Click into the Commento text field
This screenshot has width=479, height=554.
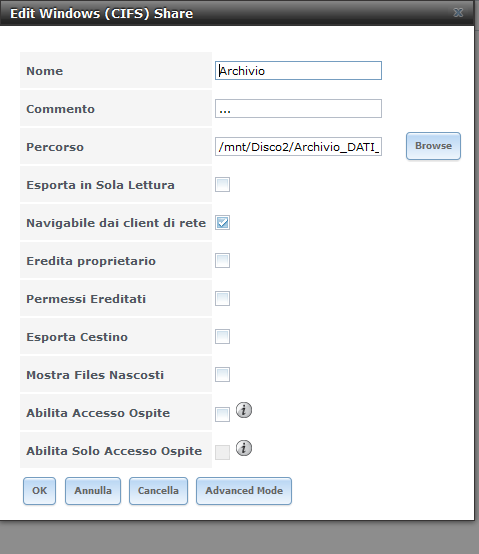click(298, 108)
